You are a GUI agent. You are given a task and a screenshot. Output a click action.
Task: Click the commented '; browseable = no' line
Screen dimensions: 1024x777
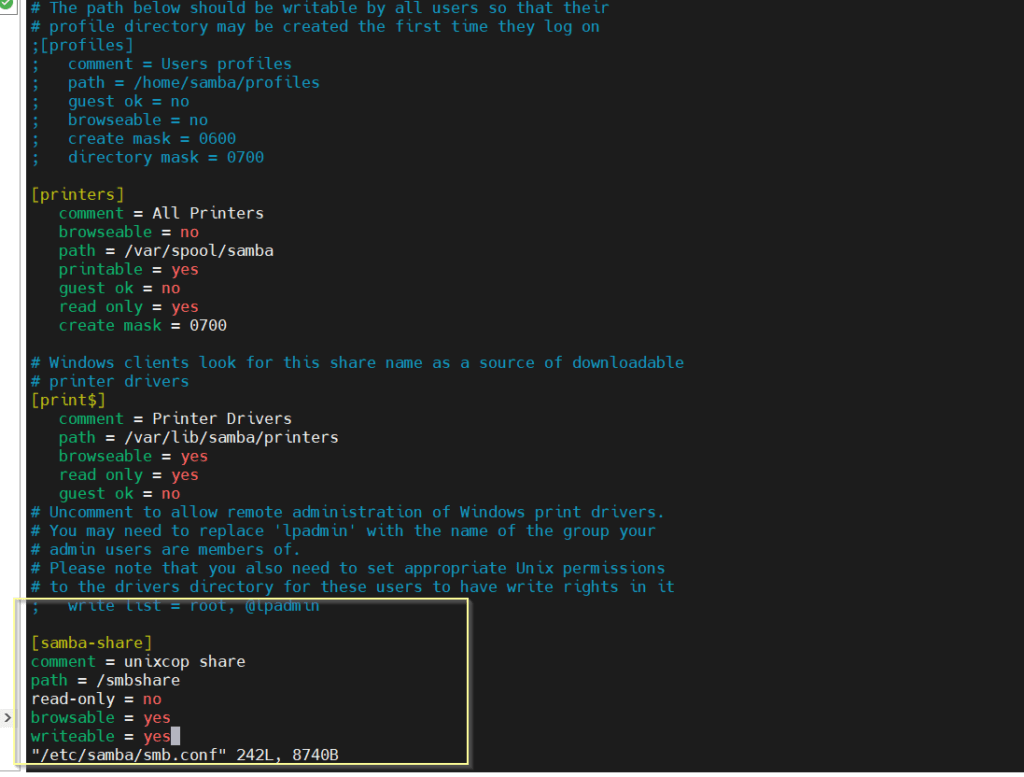[x=120, y=120]
